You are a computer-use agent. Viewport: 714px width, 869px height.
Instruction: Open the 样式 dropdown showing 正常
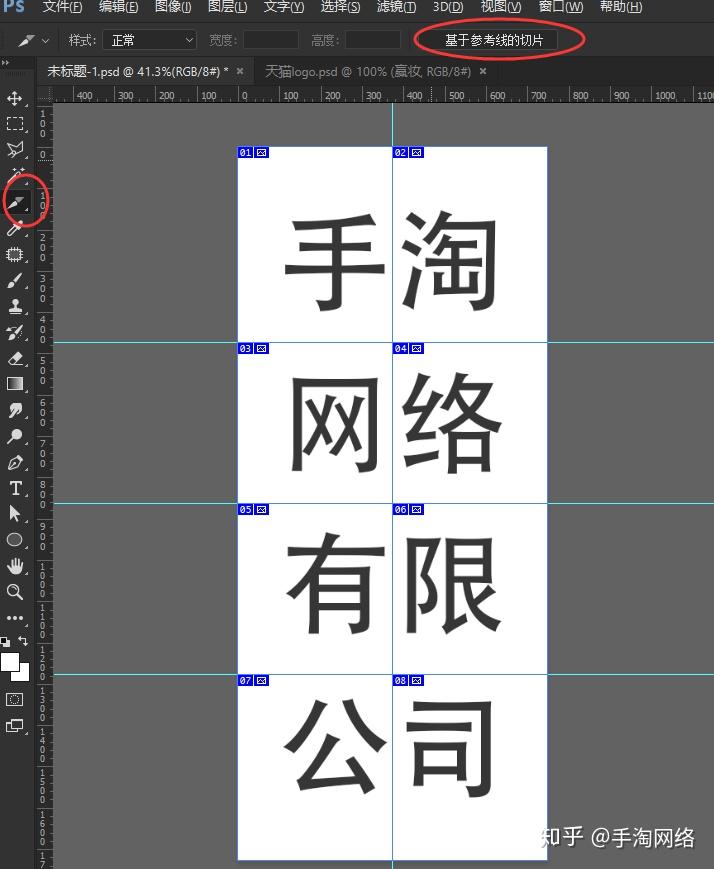pyautogui.click(x=150, y=40)
